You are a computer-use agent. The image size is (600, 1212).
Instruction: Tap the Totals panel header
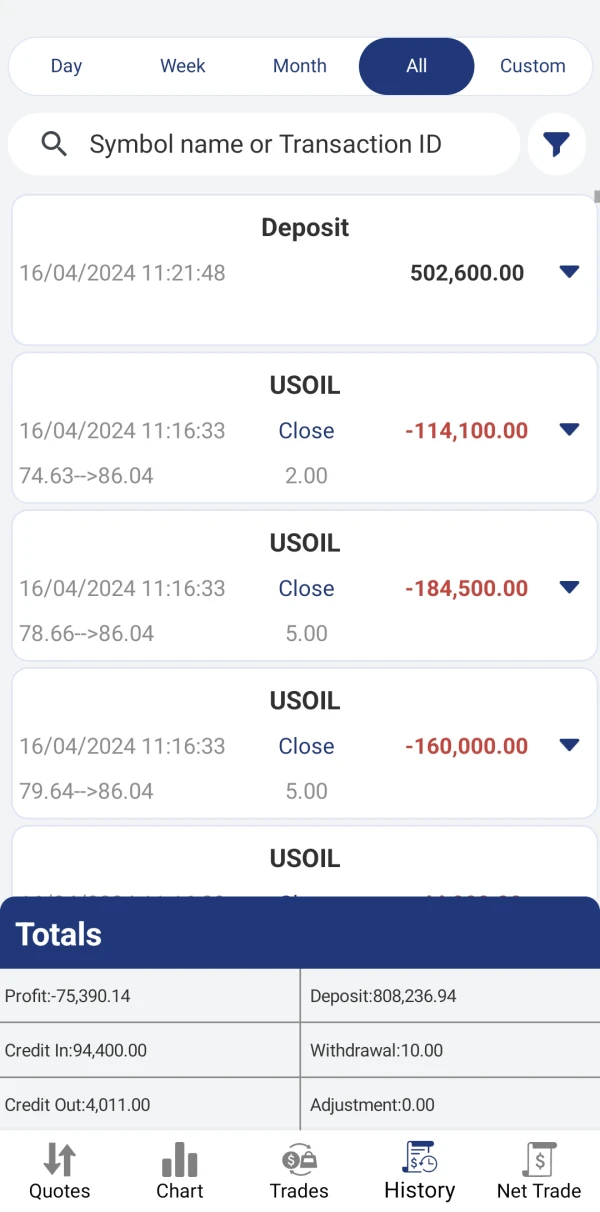click(x=300, y=934)
